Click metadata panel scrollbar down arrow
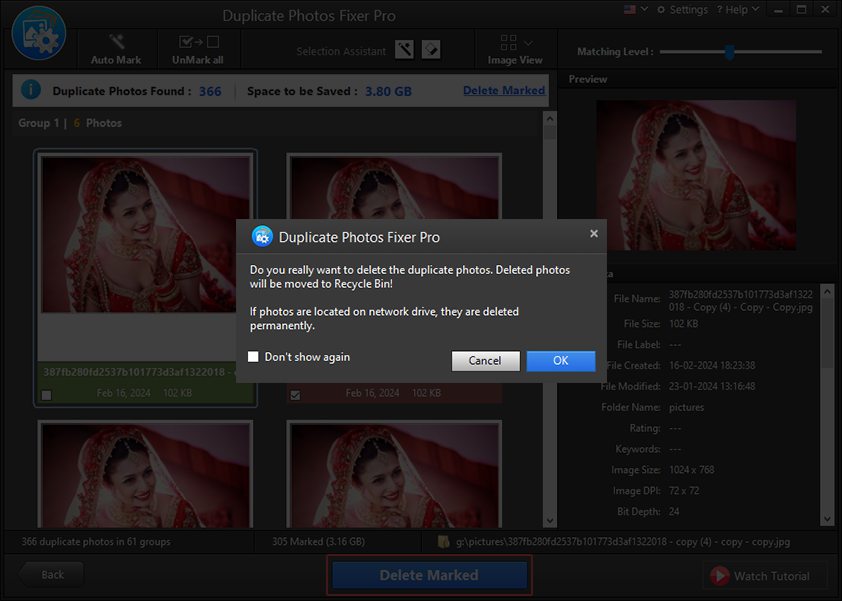Screen dimensions: 842x601 pyautogui.click(x=827, y=519)
